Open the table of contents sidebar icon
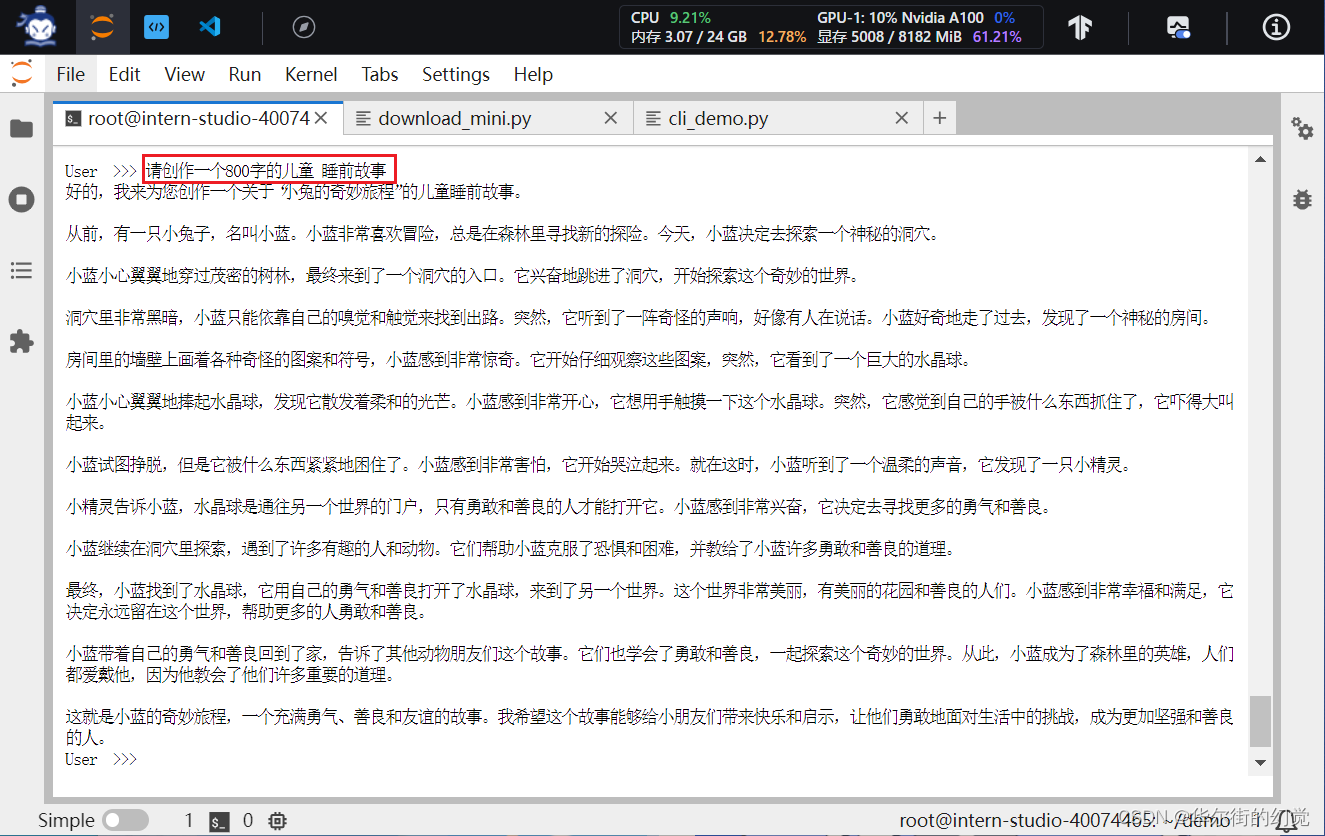The height and width of the screenshot is (836, 1325). click(x=21, y=270)
